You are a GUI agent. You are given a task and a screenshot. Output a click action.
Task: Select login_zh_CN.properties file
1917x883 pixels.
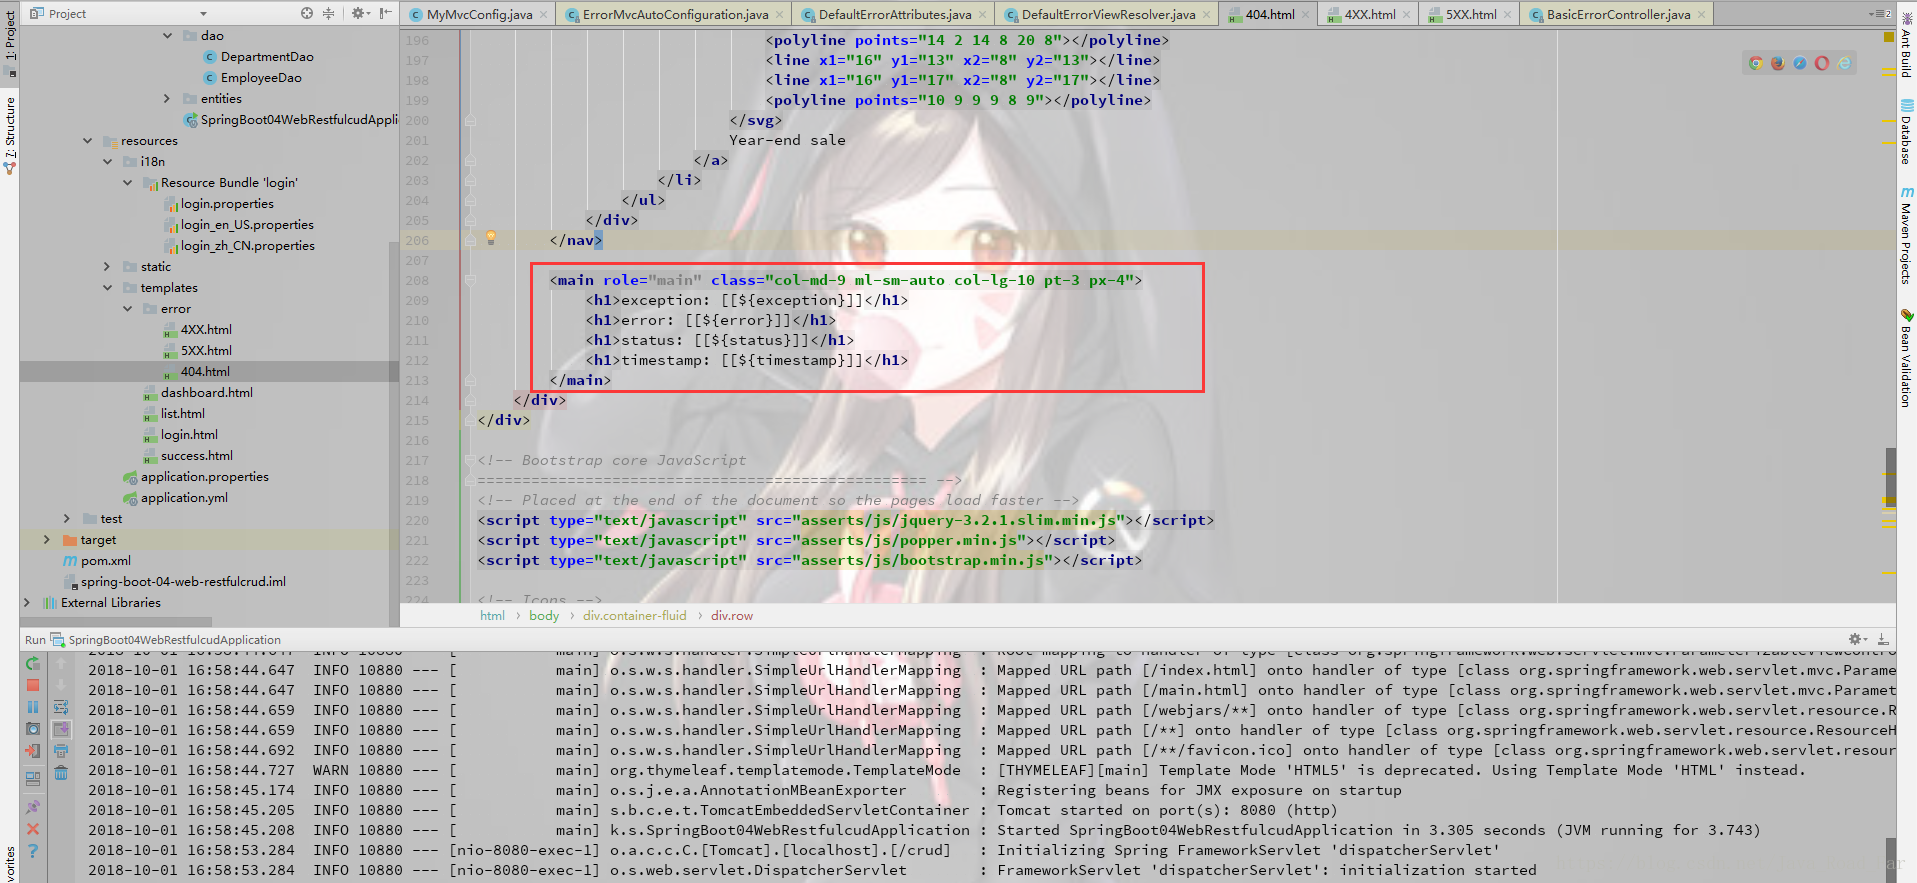[238, 245]
